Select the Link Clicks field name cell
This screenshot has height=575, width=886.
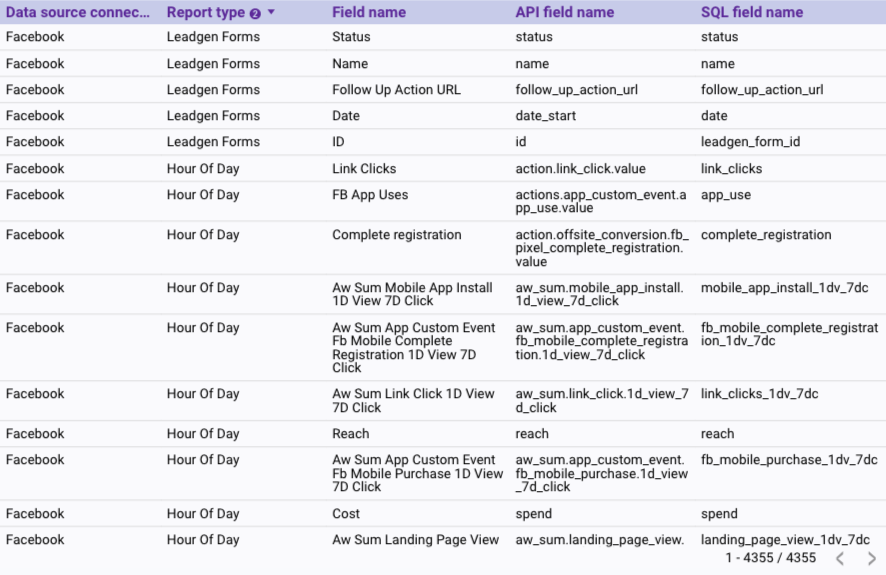(x=364, y=169)
